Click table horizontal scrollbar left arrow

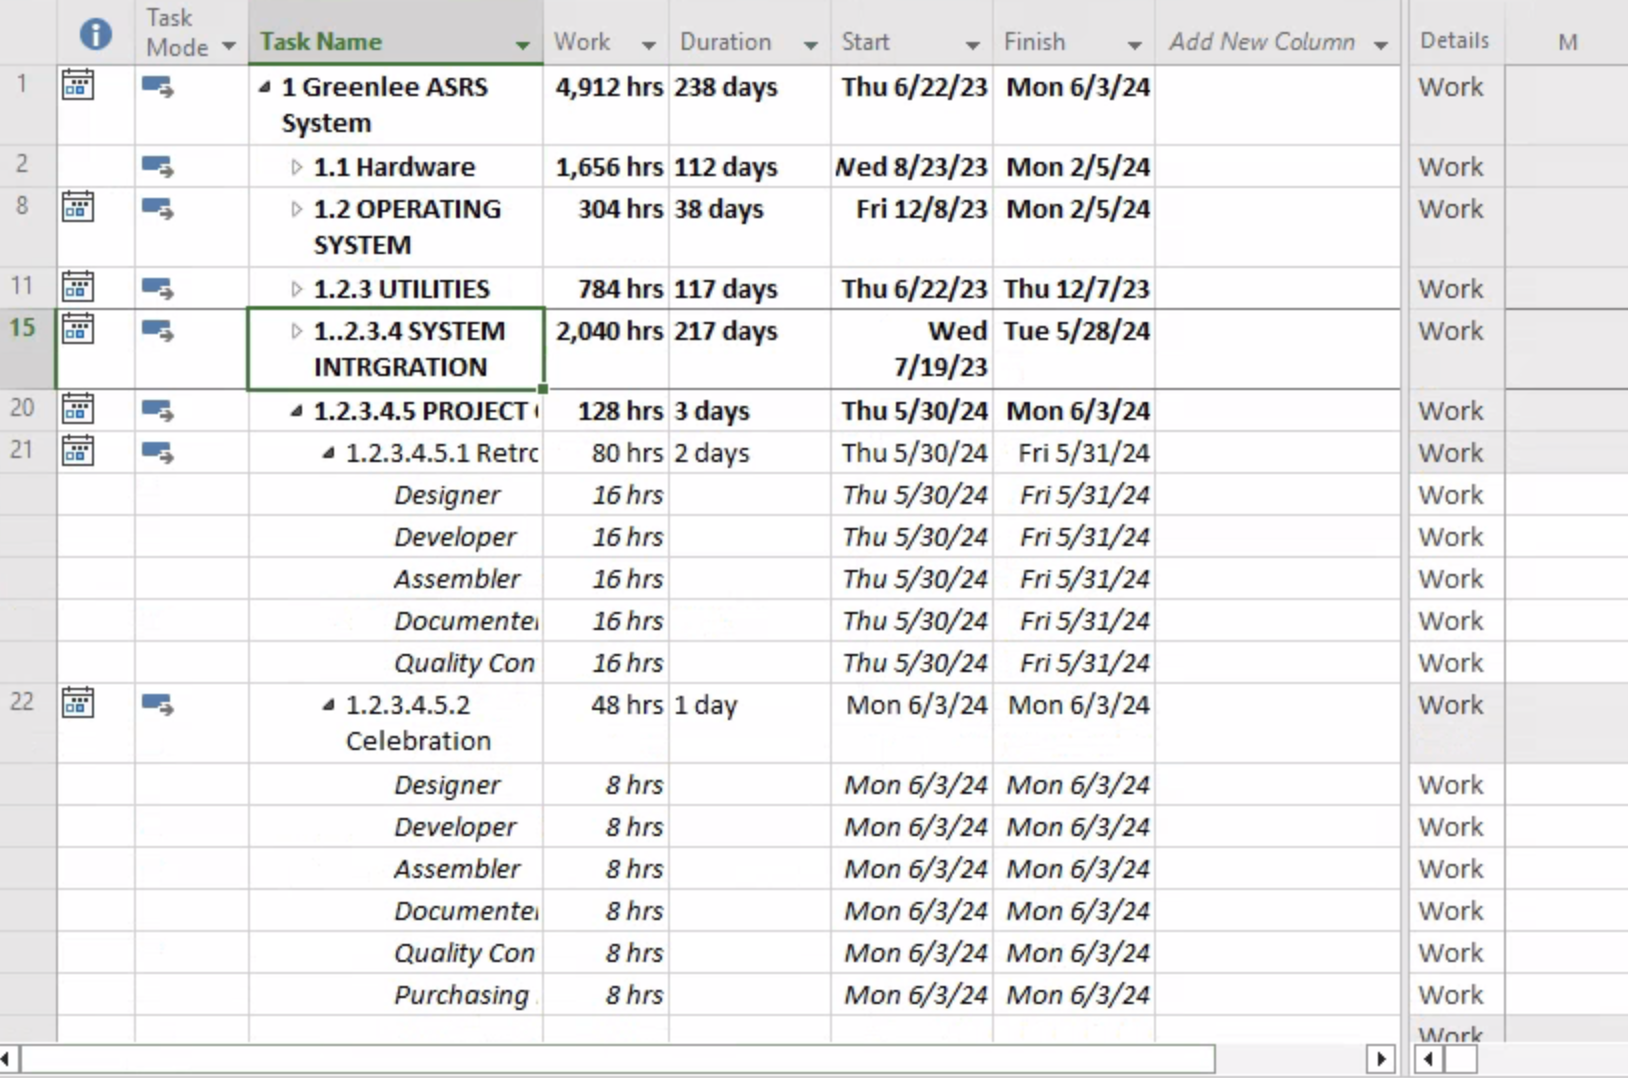[6, 1059]
